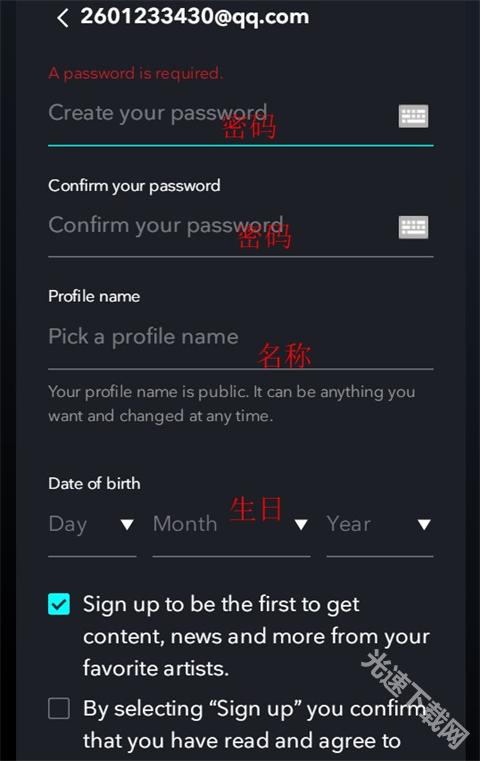Click the Pick a profile name field
Image resolution: width=480 pixels, height=761 pixels.
pyautogui.click(x=240, y=338)
